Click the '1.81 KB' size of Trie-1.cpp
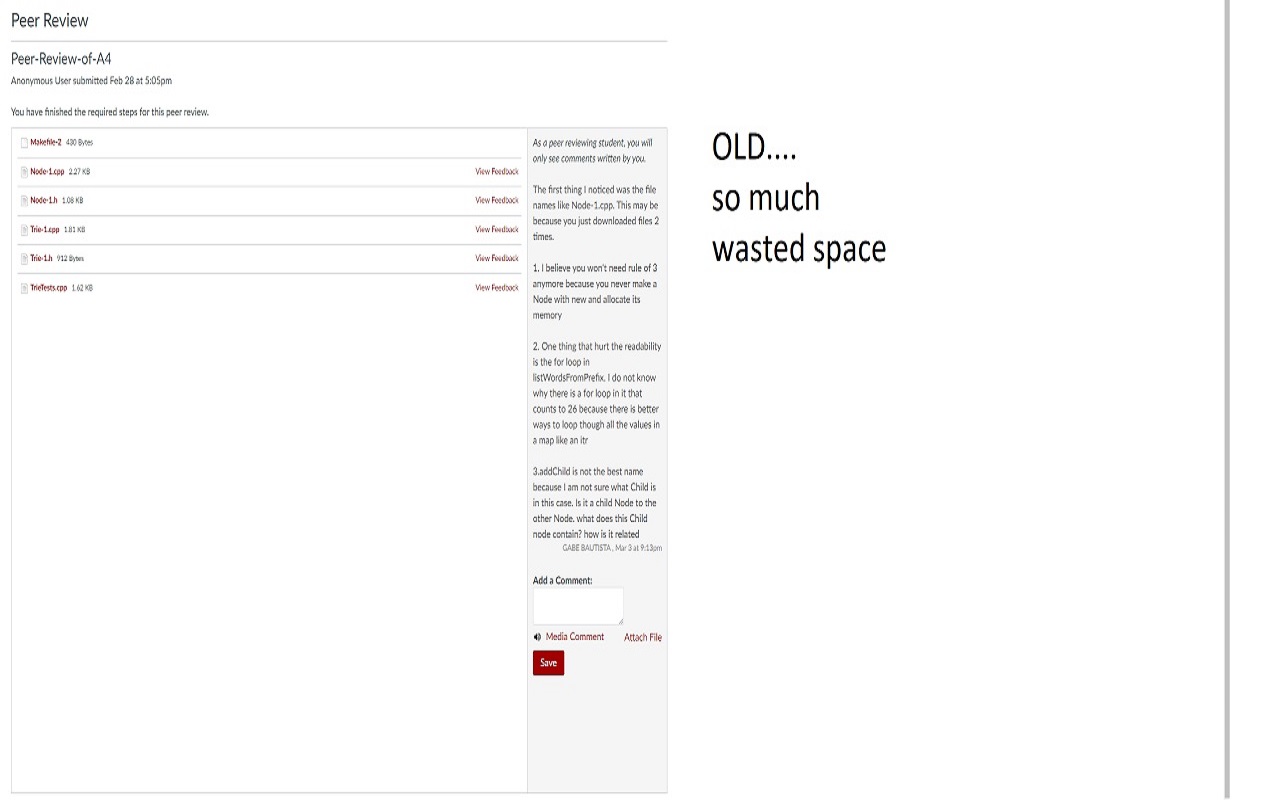 (x=74, y=230)
